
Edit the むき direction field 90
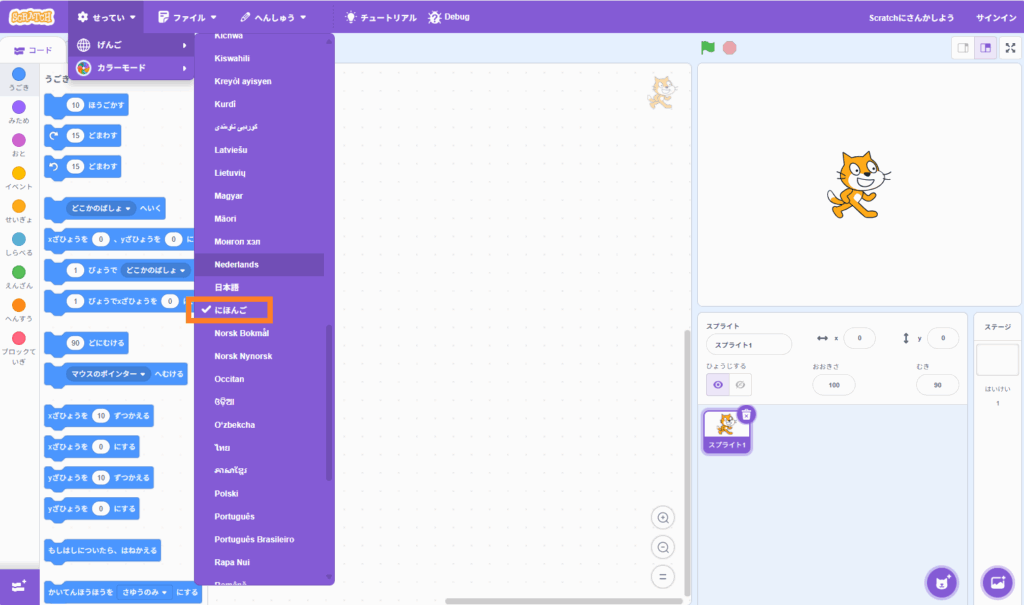click(x=937, y=385)
